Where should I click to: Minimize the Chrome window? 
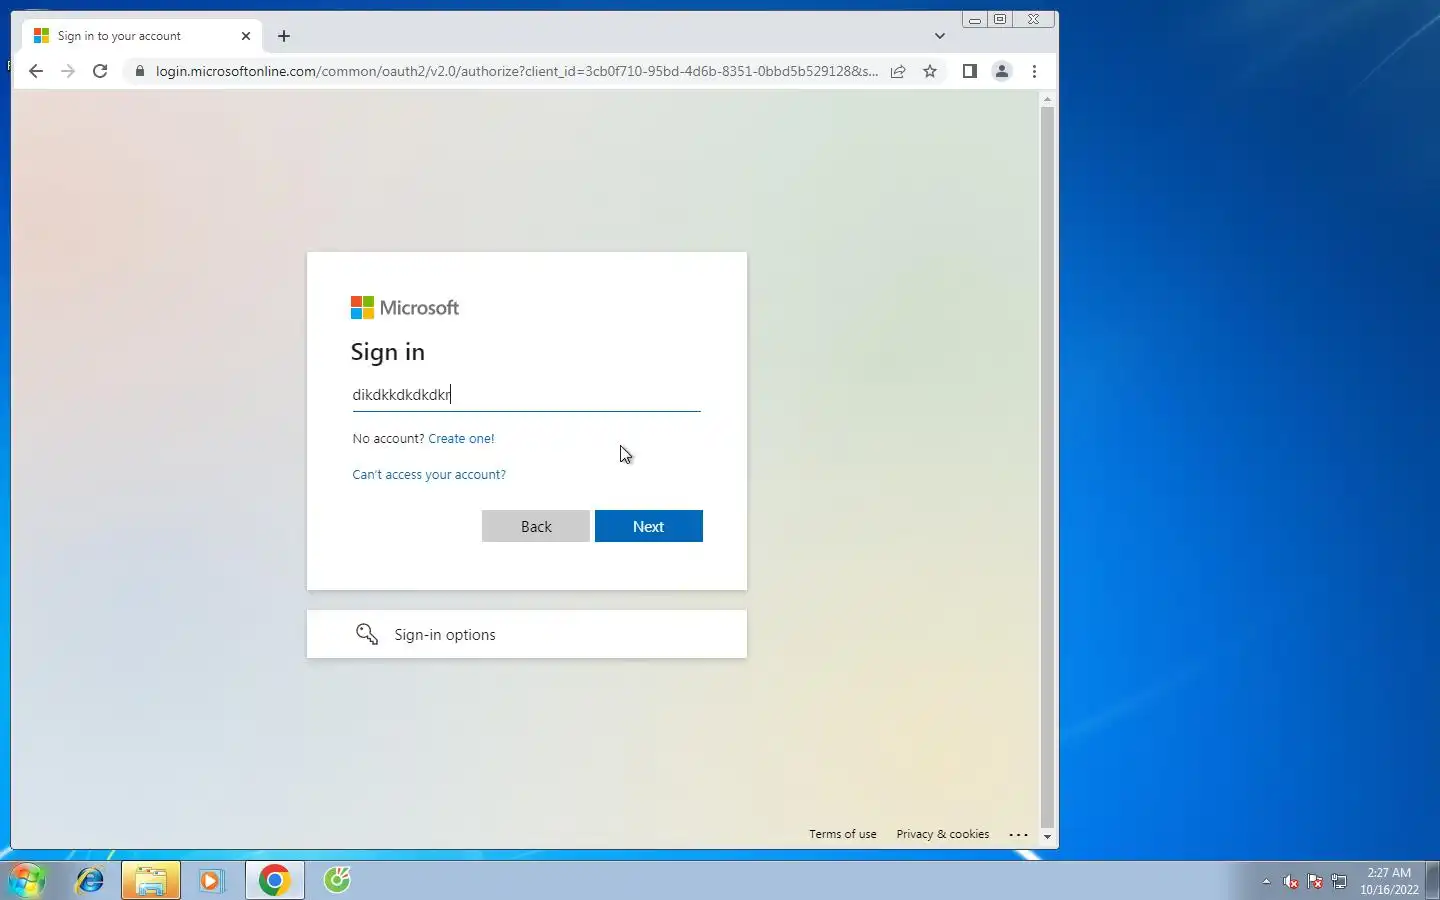coord(974,19)
